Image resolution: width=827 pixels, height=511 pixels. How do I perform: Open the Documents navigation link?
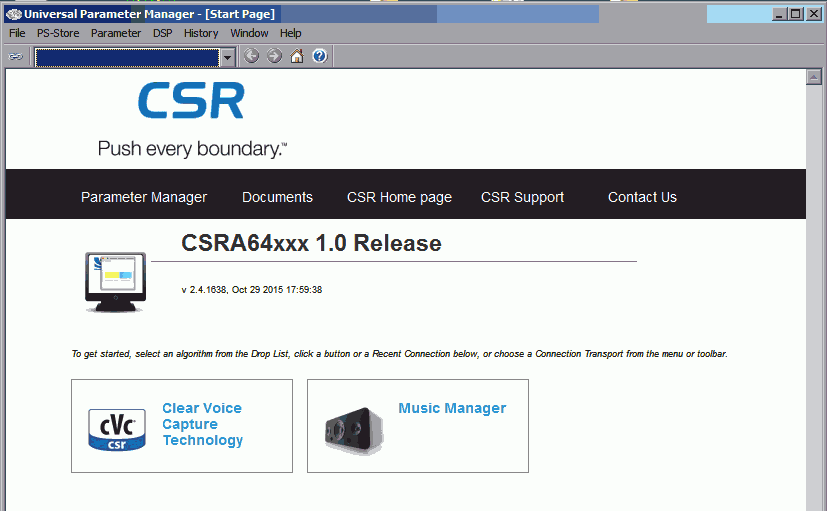click(277, 197)
